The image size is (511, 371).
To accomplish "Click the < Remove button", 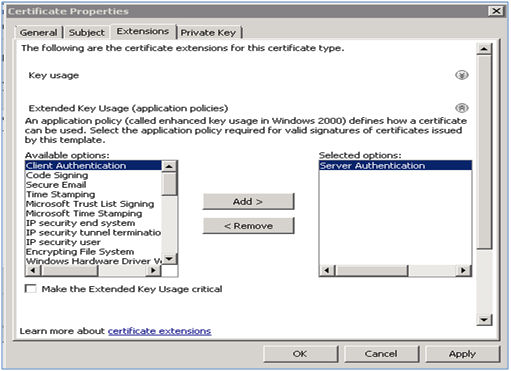I will point(248,226).
